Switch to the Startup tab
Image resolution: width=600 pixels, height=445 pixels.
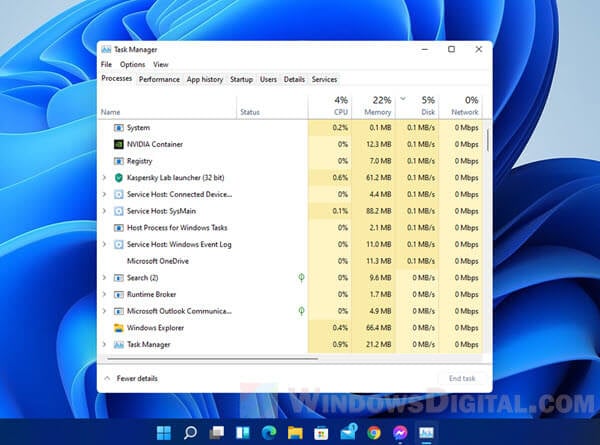pyautogui.click(x=241, y=79)
